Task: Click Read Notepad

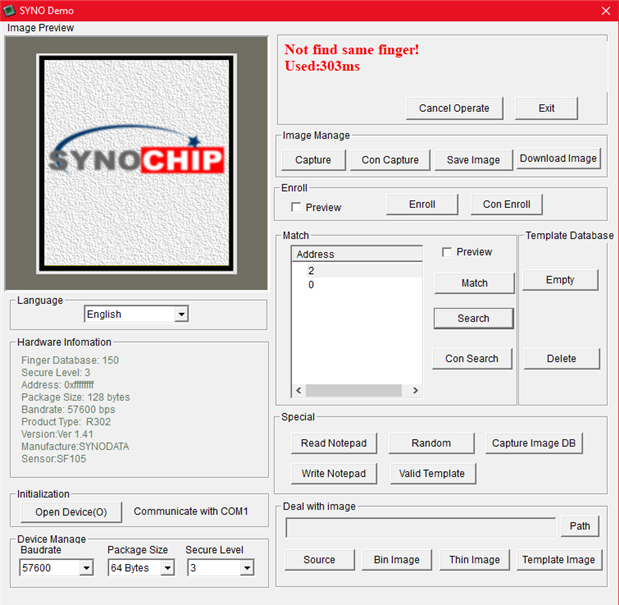Action: point(334,443)
